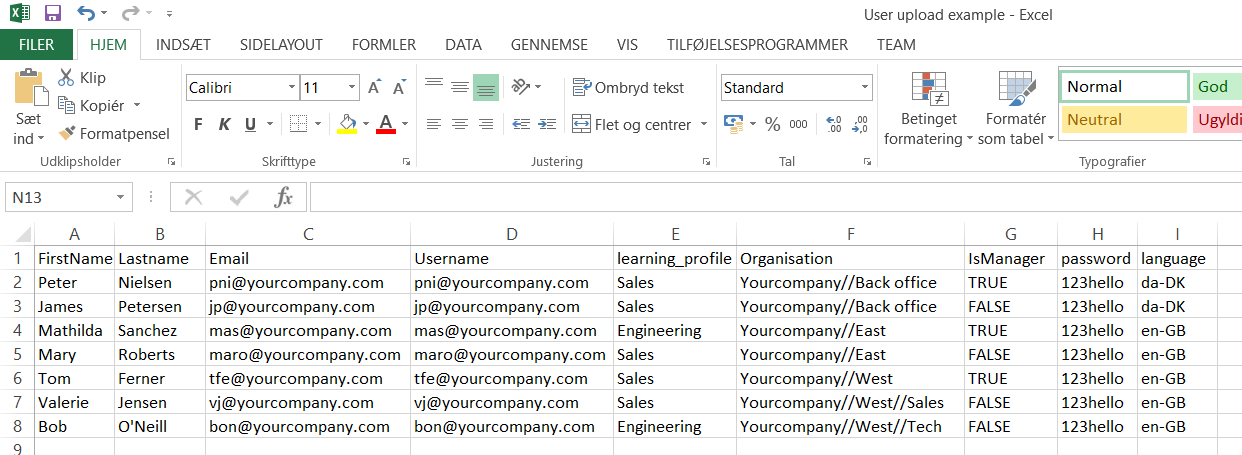This screenshot has width=1242, height=455.
Task: Open the INDSÆT ribbon tab
Action: pyautogui.click(x=183, y=45)
